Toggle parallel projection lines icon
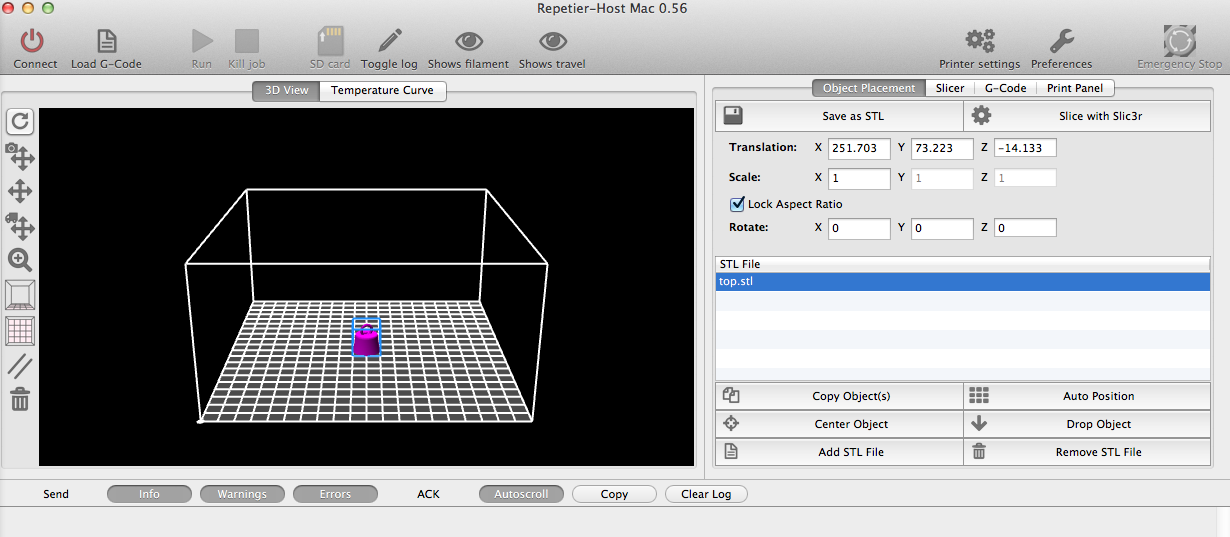1230x537 pixels. click(21, 365)
